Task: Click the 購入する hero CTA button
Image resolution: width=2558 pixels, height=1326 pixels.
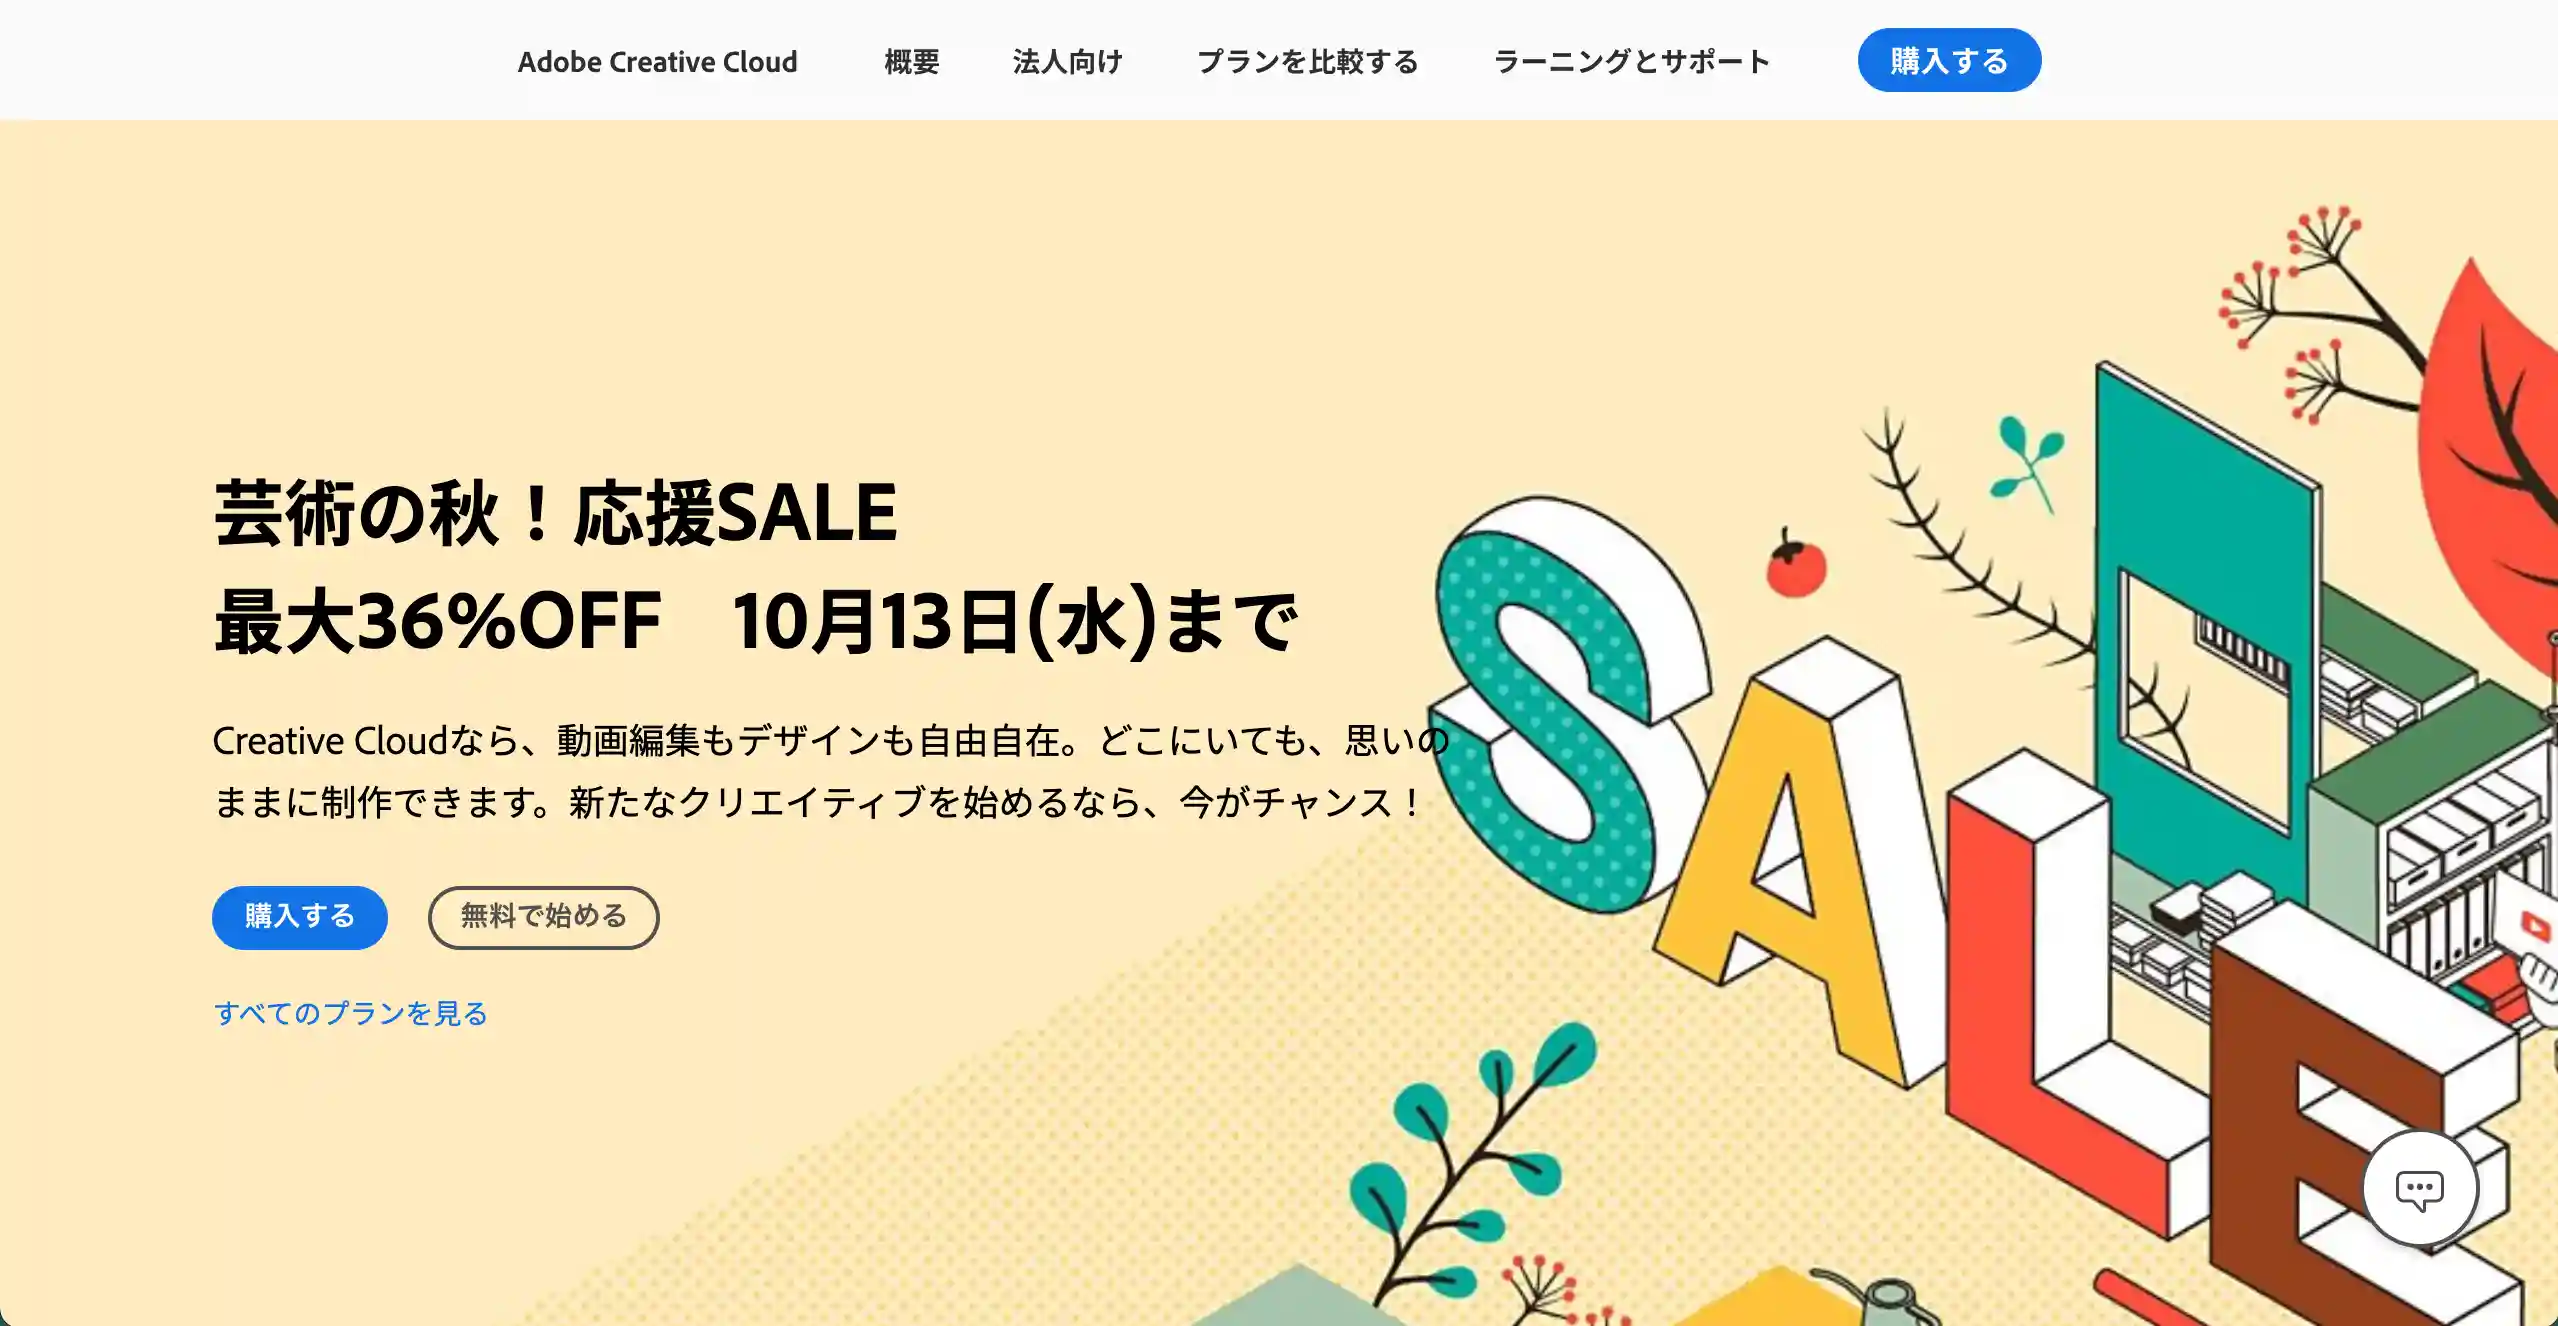Action: pos(301,917)
